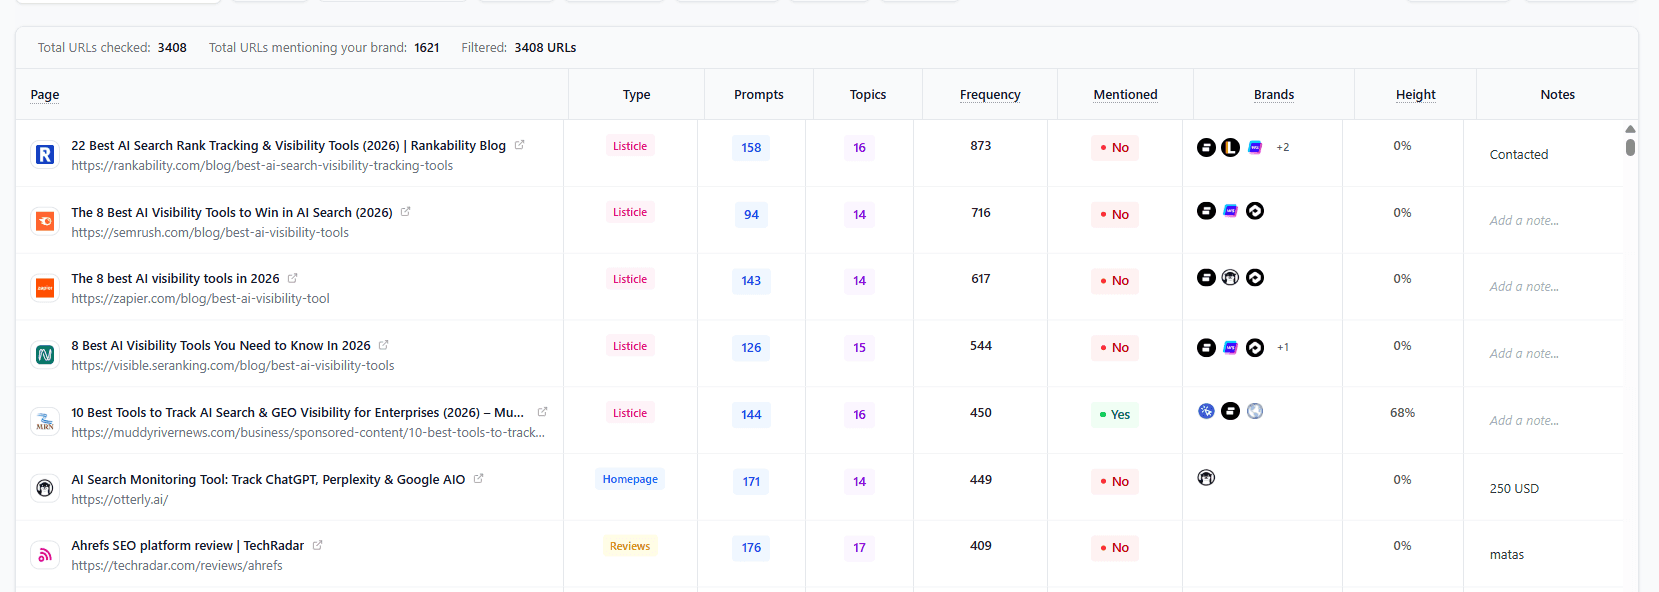Click the Type column header

tap(637, 94)
